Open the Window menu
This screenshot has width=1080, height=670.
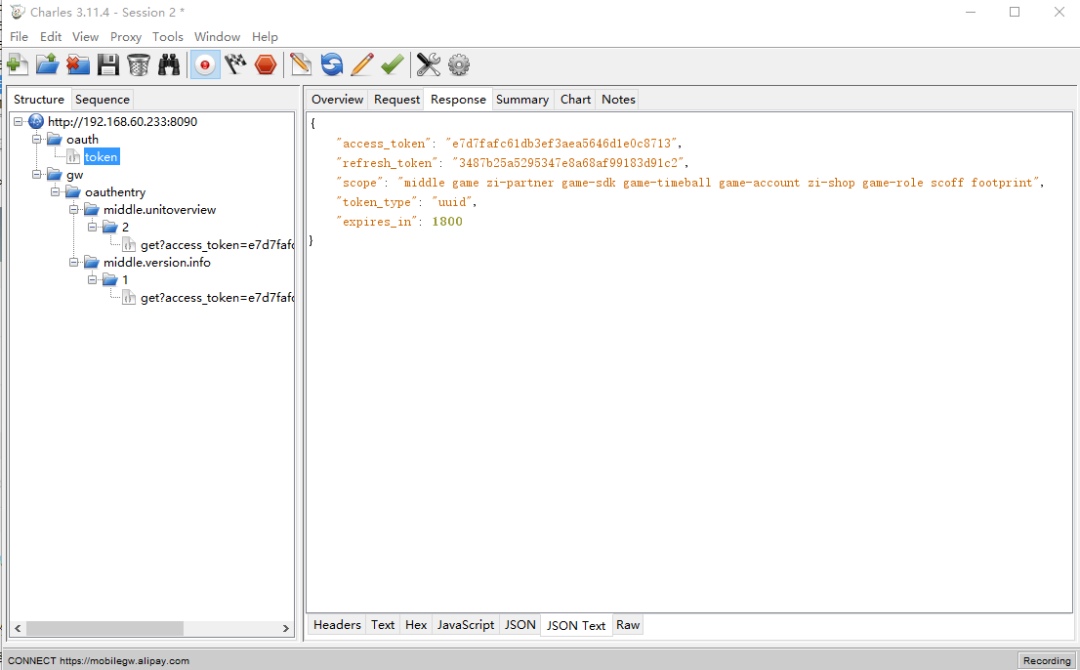point(217,36)
